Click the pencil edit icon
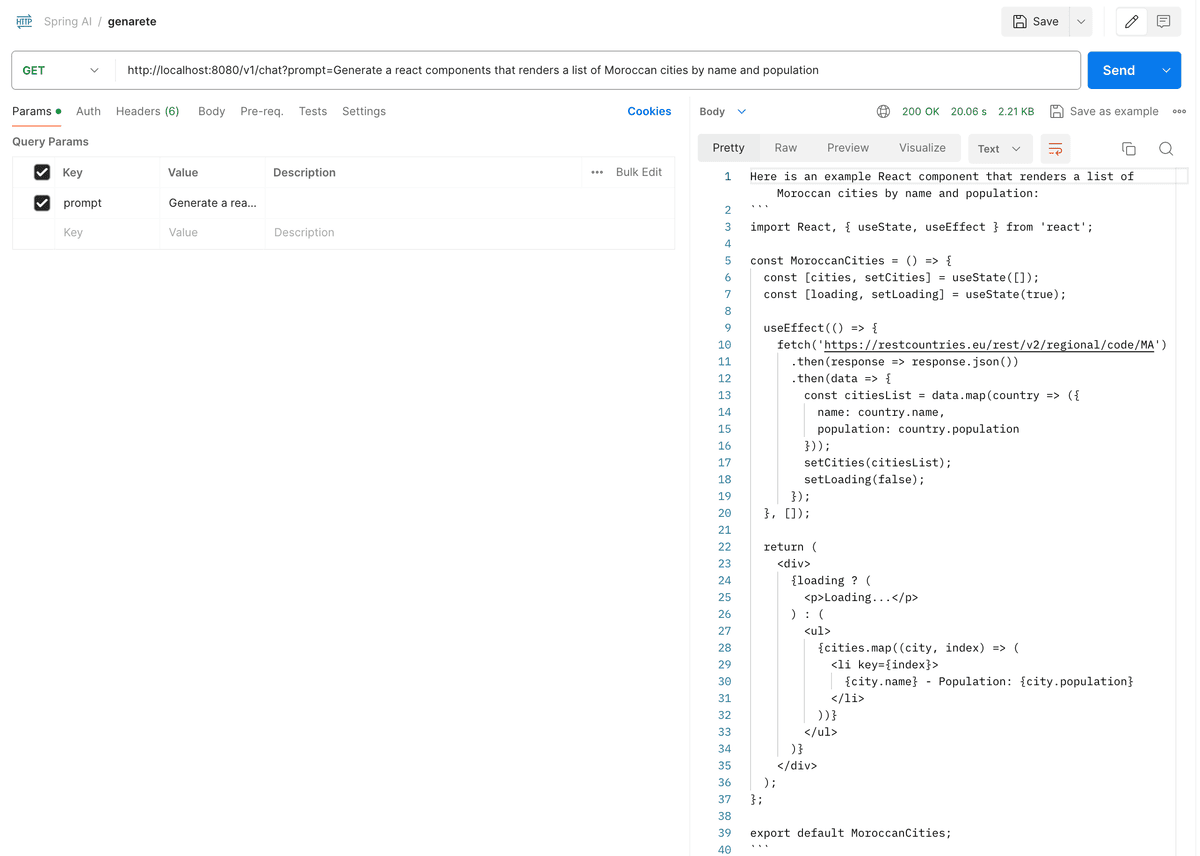Screen dimensions: 1200x856 pyautogui.click(x=1131, y=21)
